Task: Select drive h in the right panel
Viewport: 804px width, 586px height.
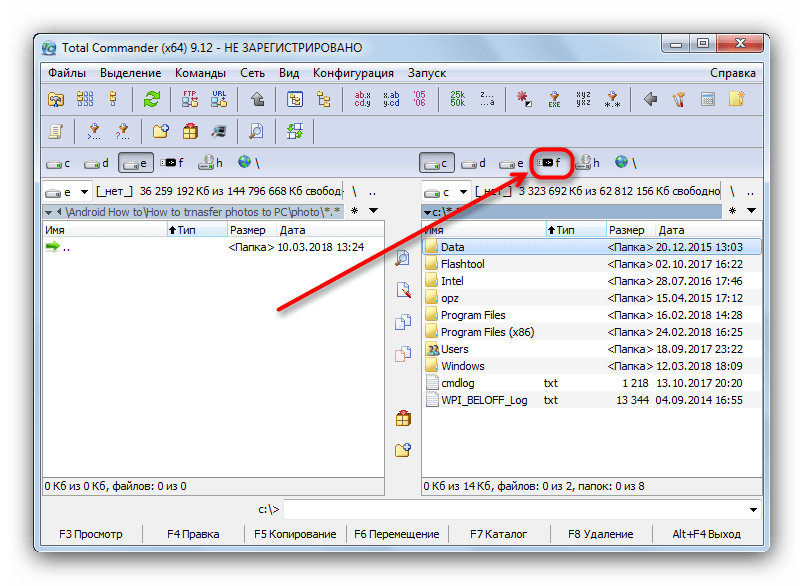Action: tap(587, 162)
